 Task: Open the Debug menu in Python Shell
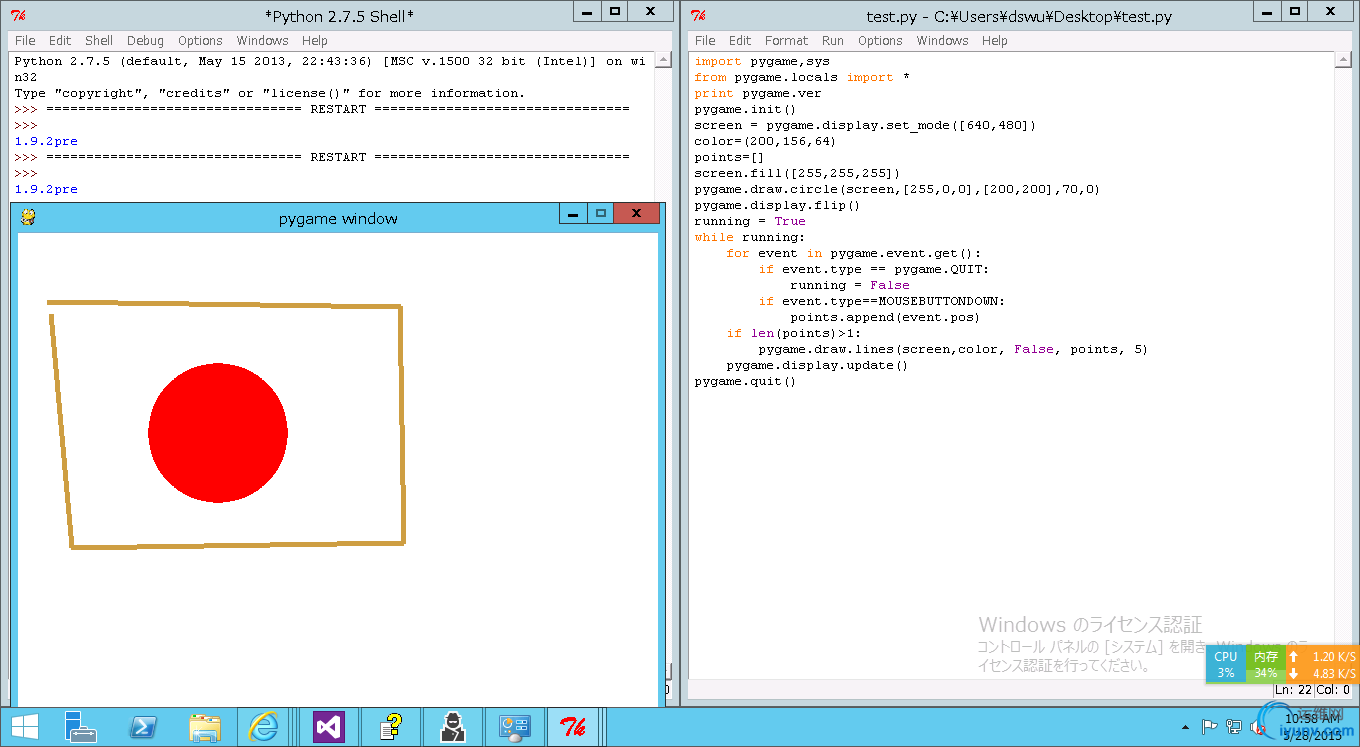pos(145,41)
